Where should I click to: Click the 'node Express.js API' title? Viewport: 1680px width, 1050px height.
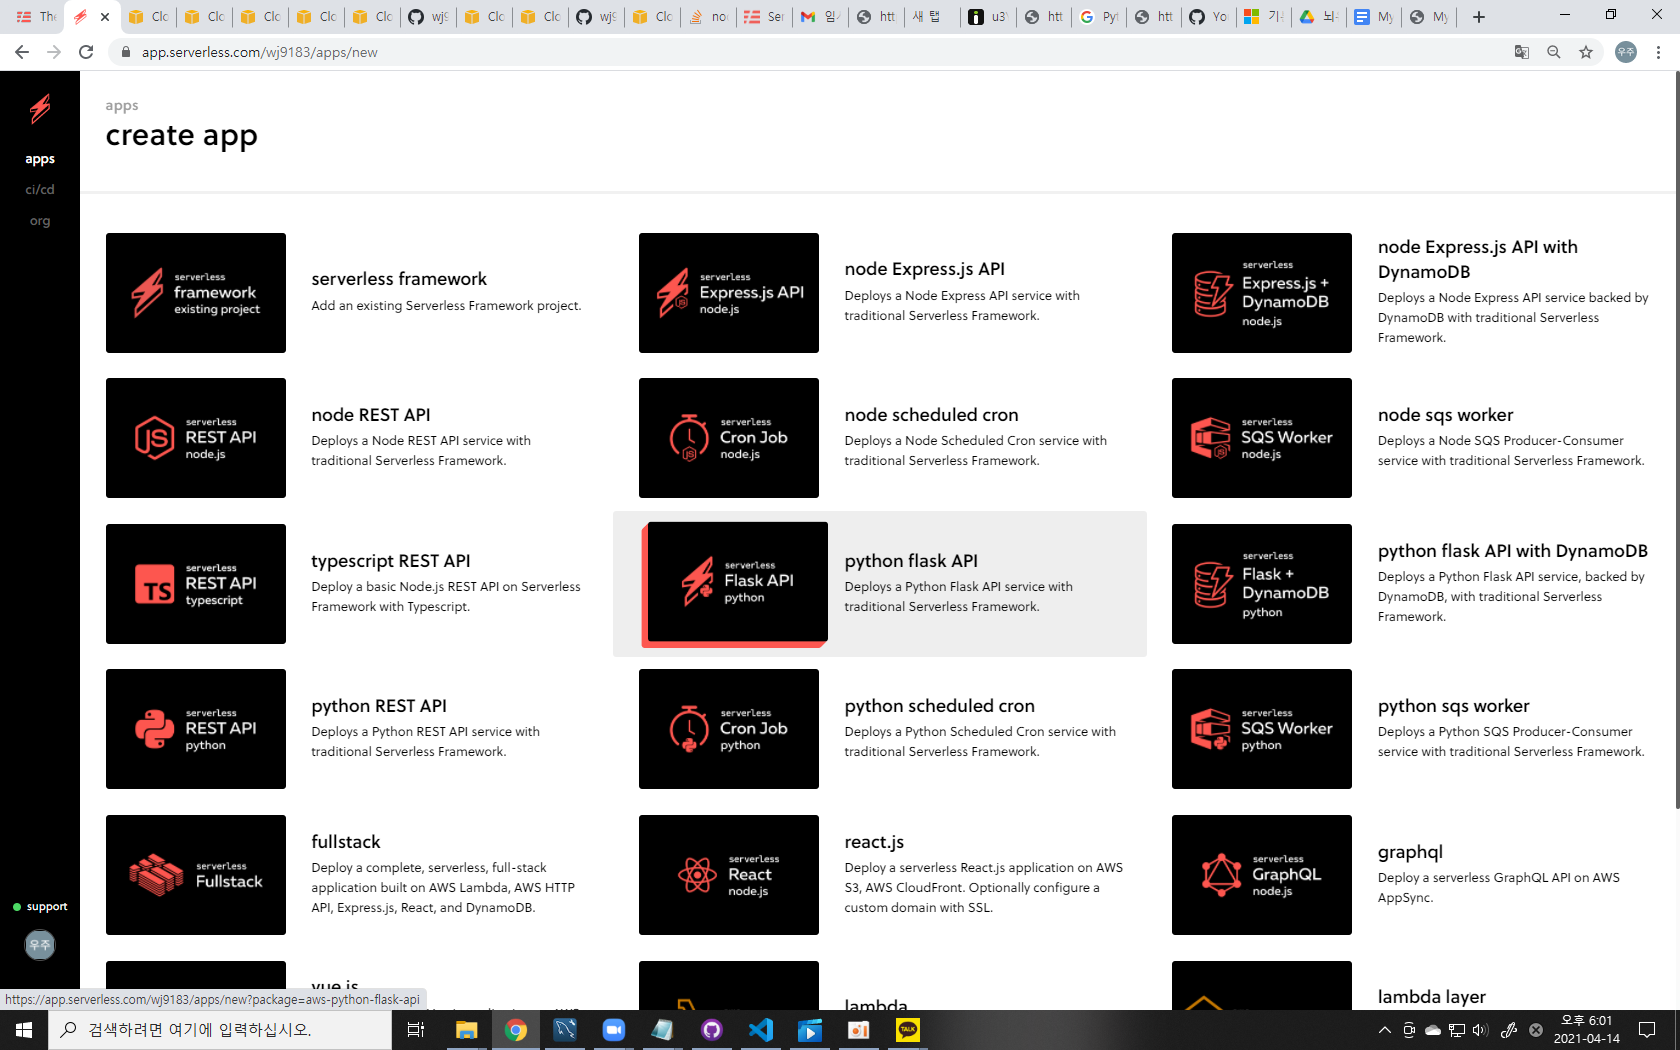click(x=925, y=269)
